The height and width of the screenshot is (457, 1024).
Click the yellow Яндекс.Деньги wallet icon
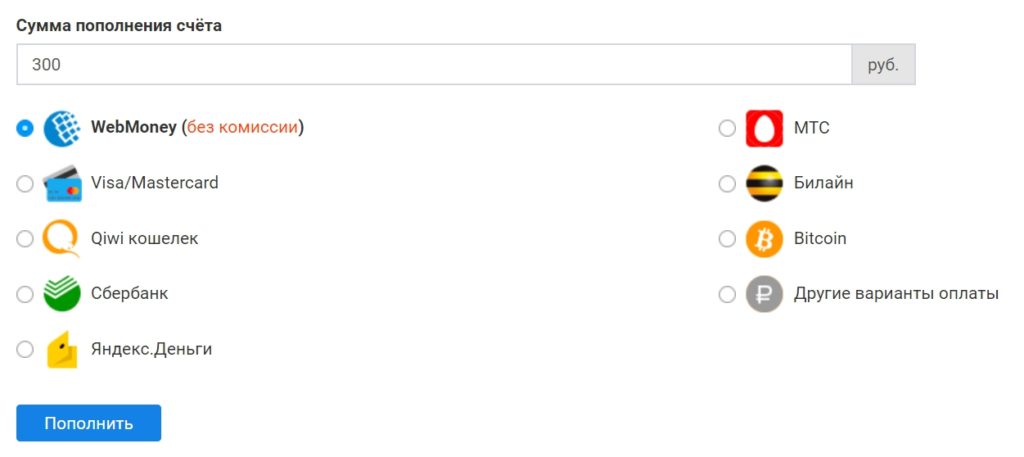62,349
